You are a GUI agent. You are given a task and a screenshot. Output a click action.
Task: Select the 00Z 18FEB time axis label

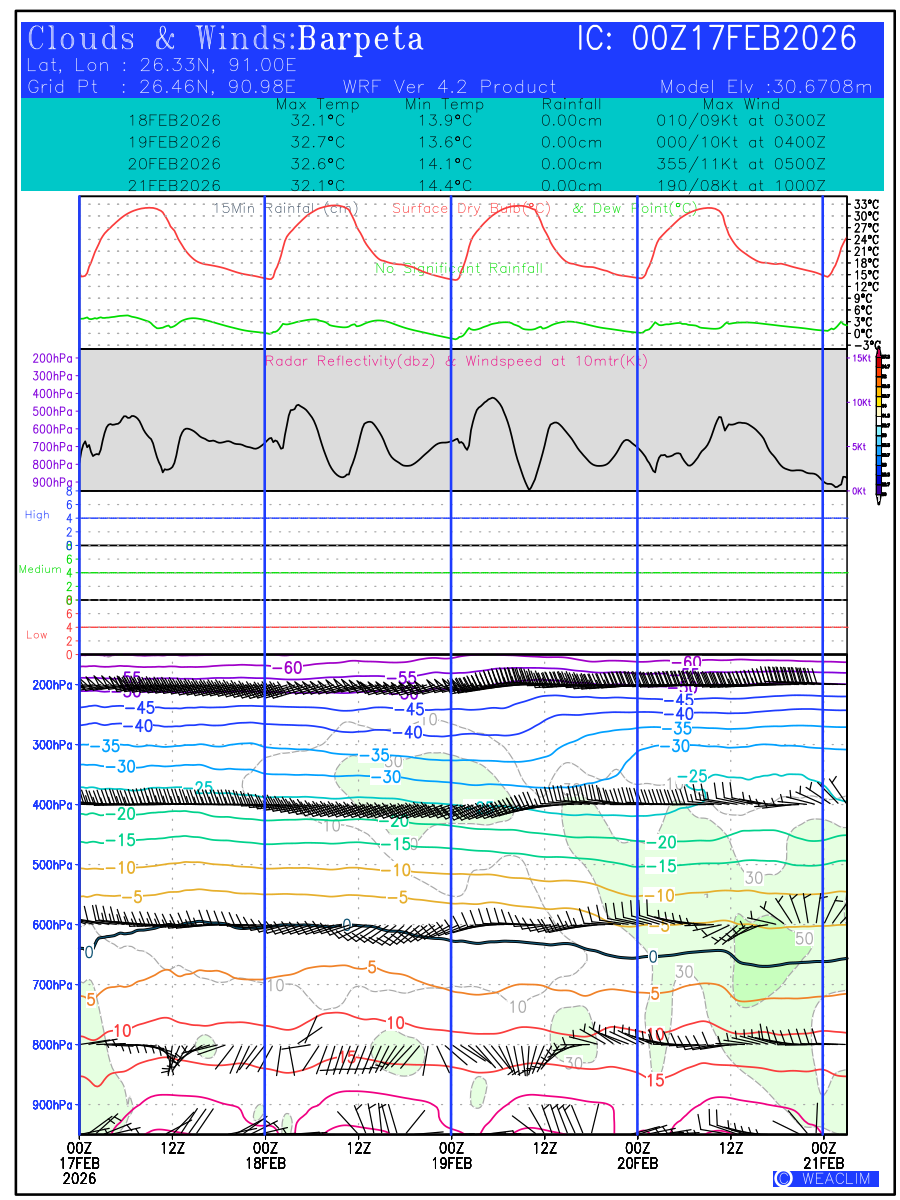tap(265, 1155)
